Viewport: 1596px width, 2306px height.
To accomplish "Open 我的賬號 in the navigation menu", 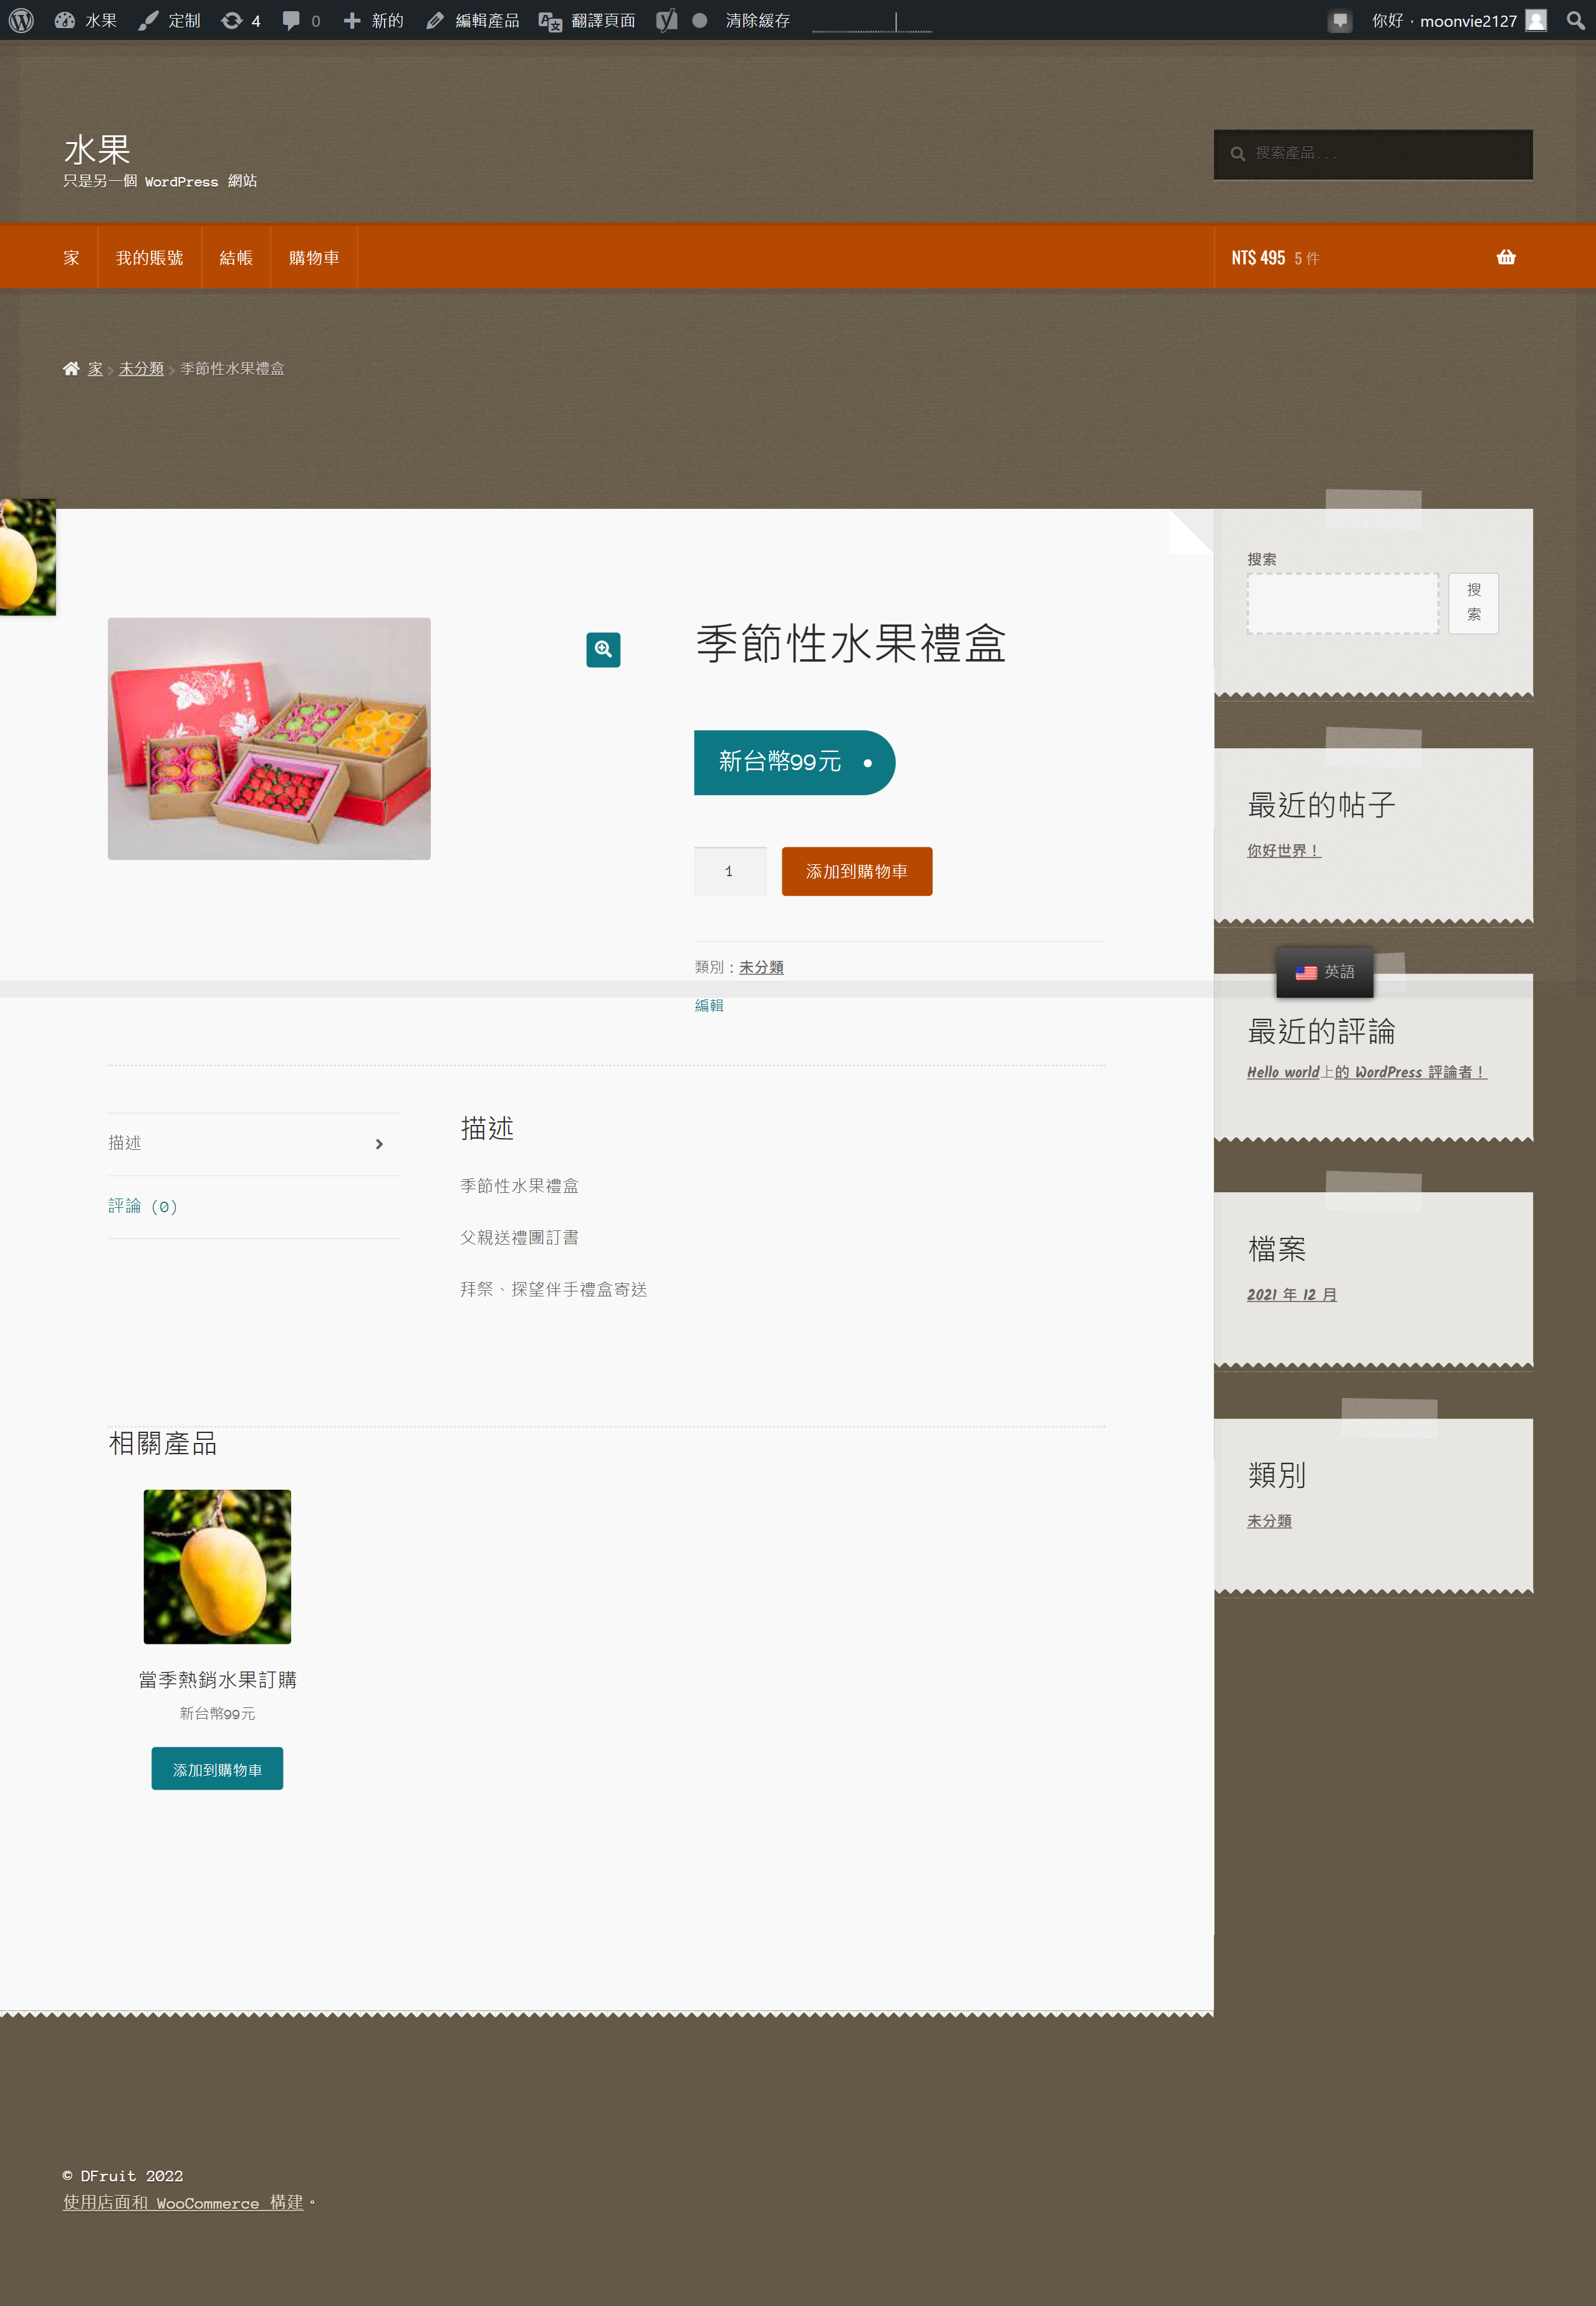I will pyautogui.click(x=149, y=258).
